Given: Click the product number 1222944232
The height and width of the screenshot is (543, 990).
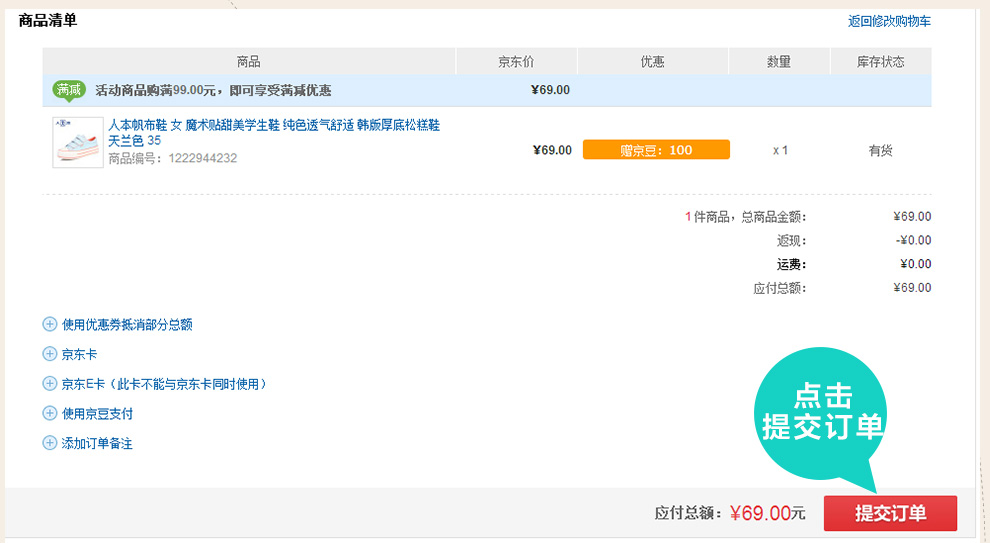Looking at the screenshot, I should 203,158.
